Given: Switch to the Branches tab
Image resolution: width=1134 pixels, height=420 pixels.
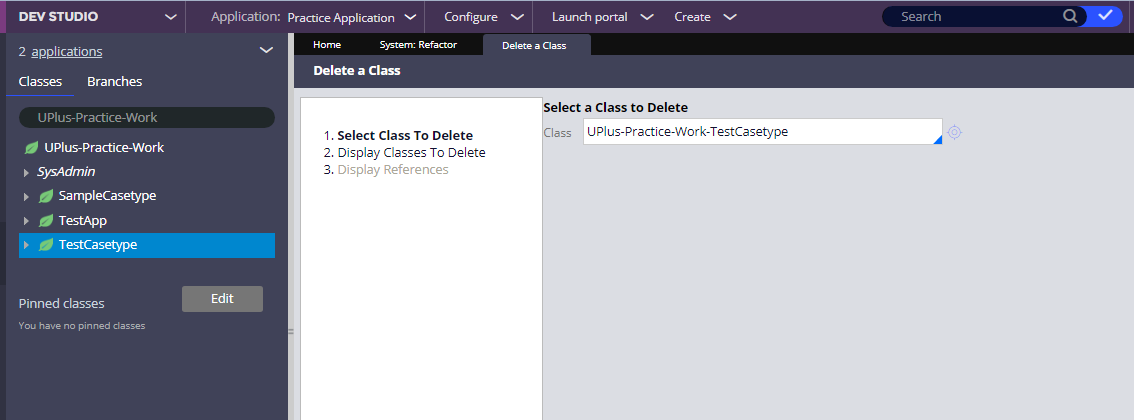Looking at the screenshot, I should (x=114, y=82).
